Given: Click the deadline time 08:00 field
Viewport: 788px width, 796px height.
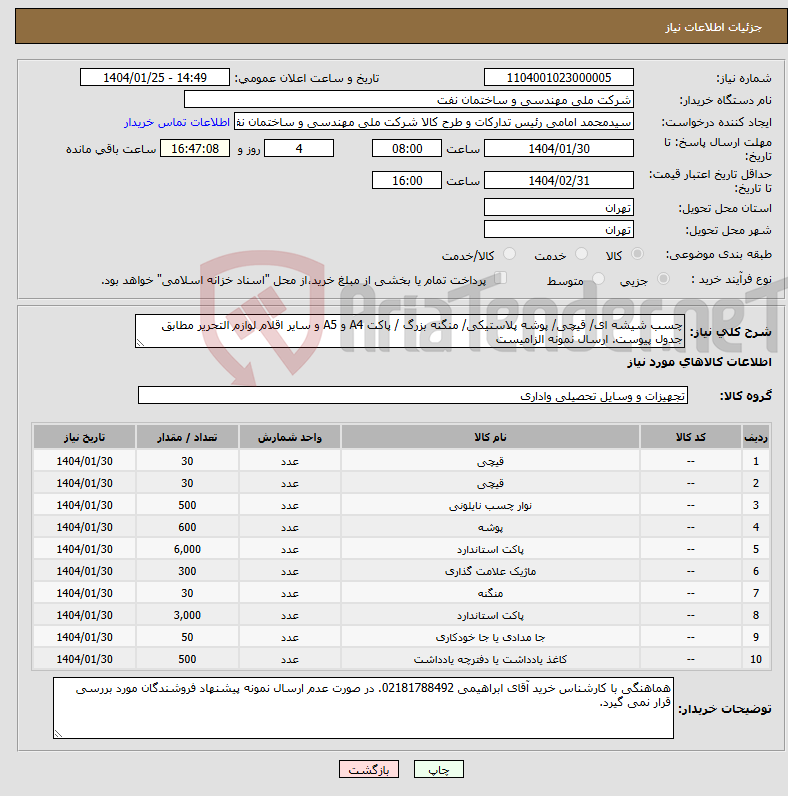Looking at the screenshot, I should pyautogui.click(x=407, y=149).
